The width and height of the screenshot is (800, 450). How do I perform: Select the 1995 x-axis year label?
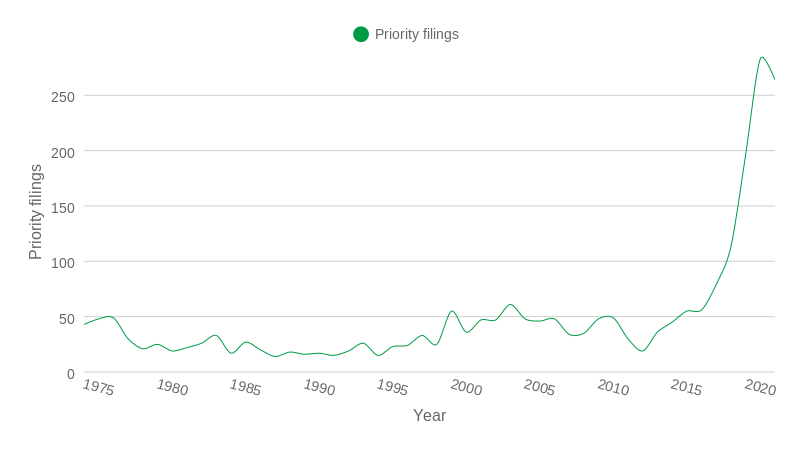point(392,387)
